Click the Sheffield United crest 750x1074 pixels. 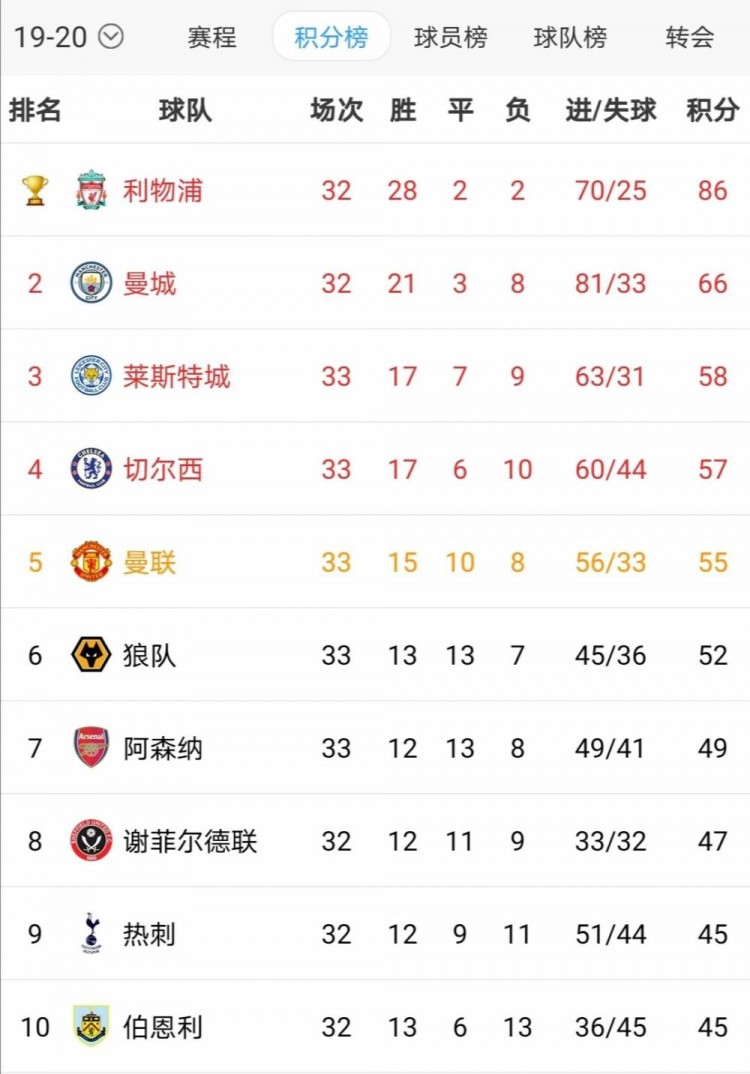91,840
